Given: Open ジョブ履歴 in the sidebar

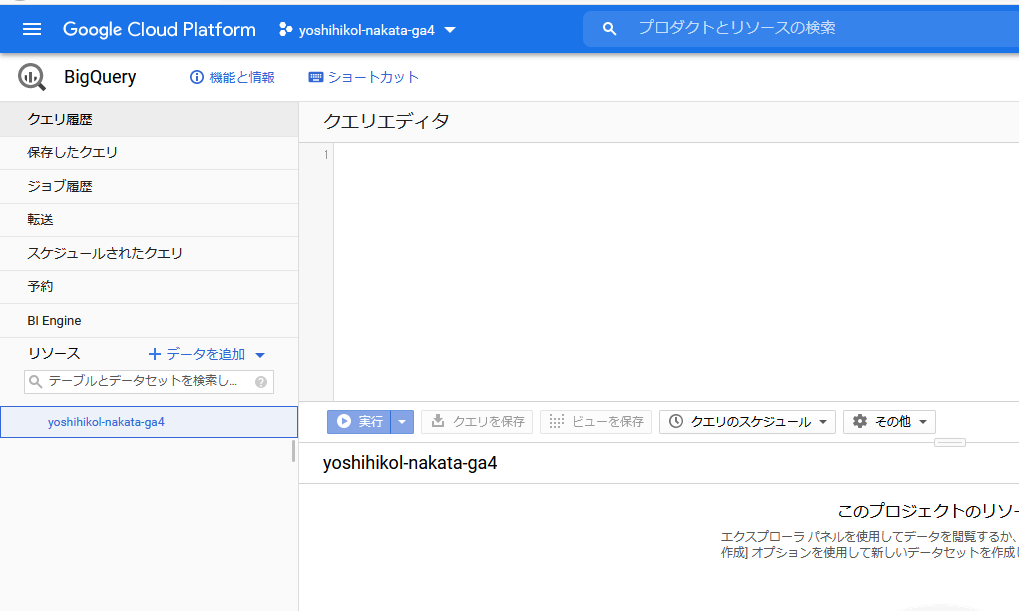Looking at the screenshot, I should point(149,187).
